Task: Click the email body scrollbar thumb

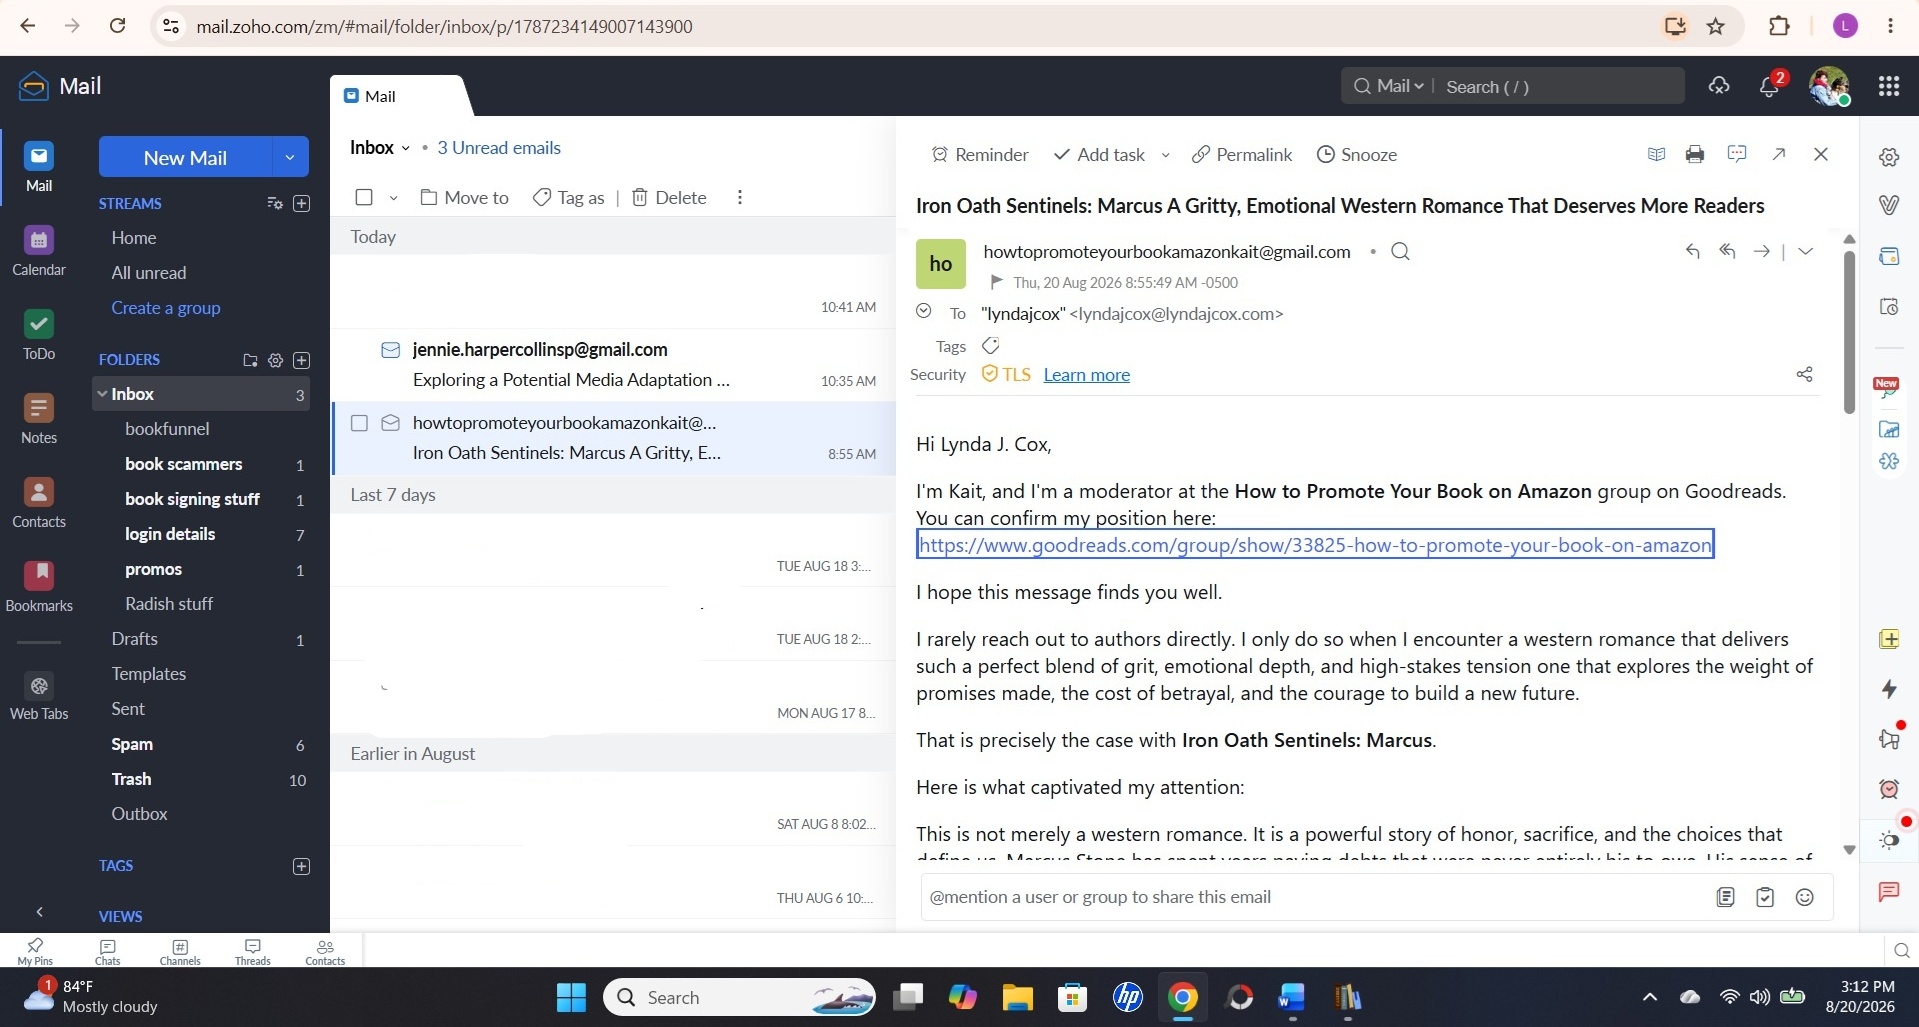Action: [x=1849, y=330]
